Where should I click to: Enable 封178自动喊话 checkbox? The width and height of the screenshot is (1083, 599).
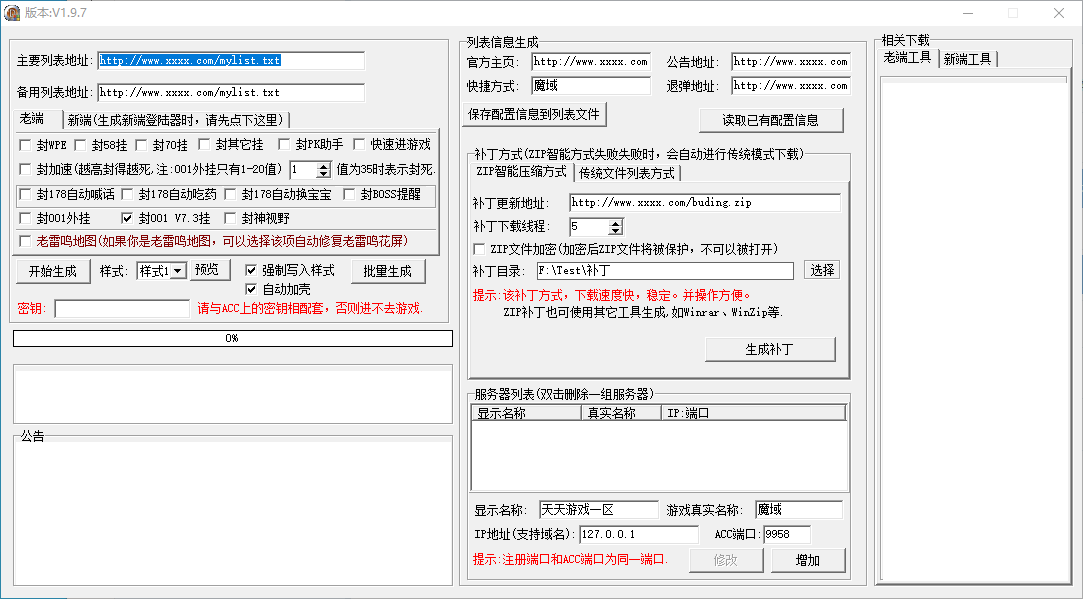26,194
